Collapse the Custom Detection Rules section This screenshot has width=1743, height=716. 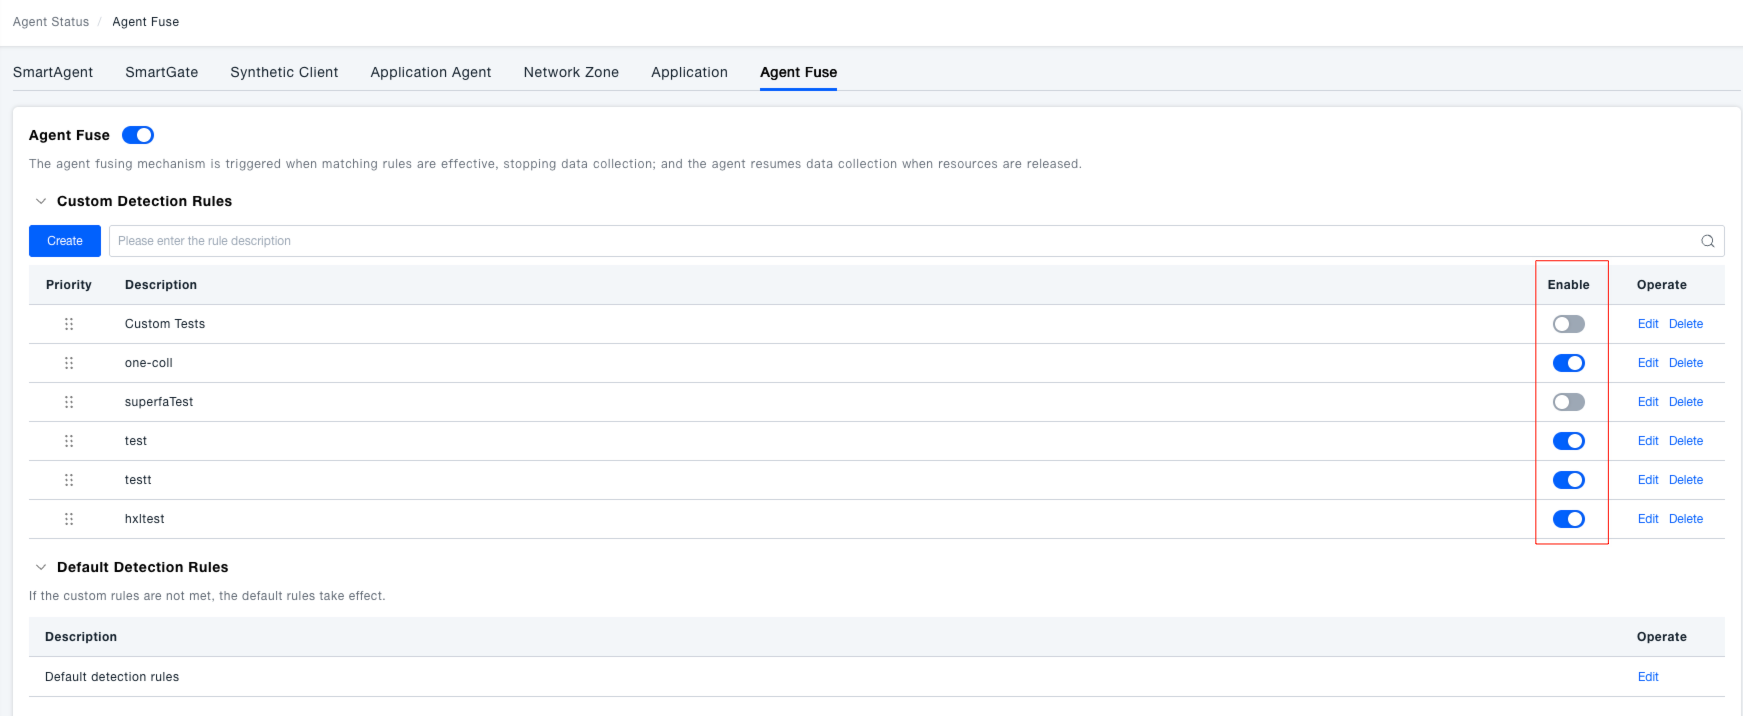click(x=41, y=201)
